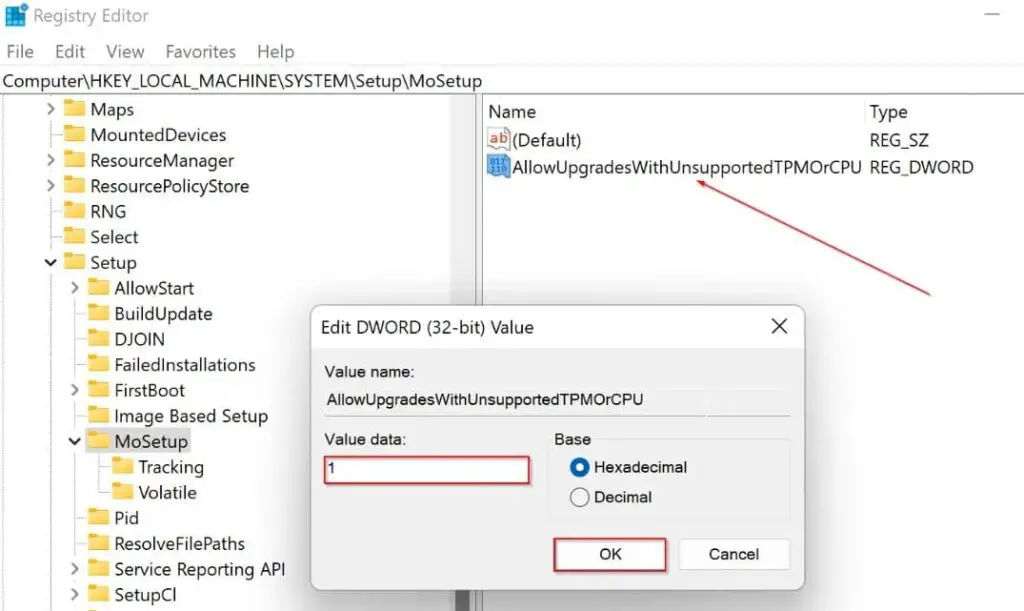Click OK to confirm the DWORD value
Screen dimensions: 1024x611
click(608, 554)
